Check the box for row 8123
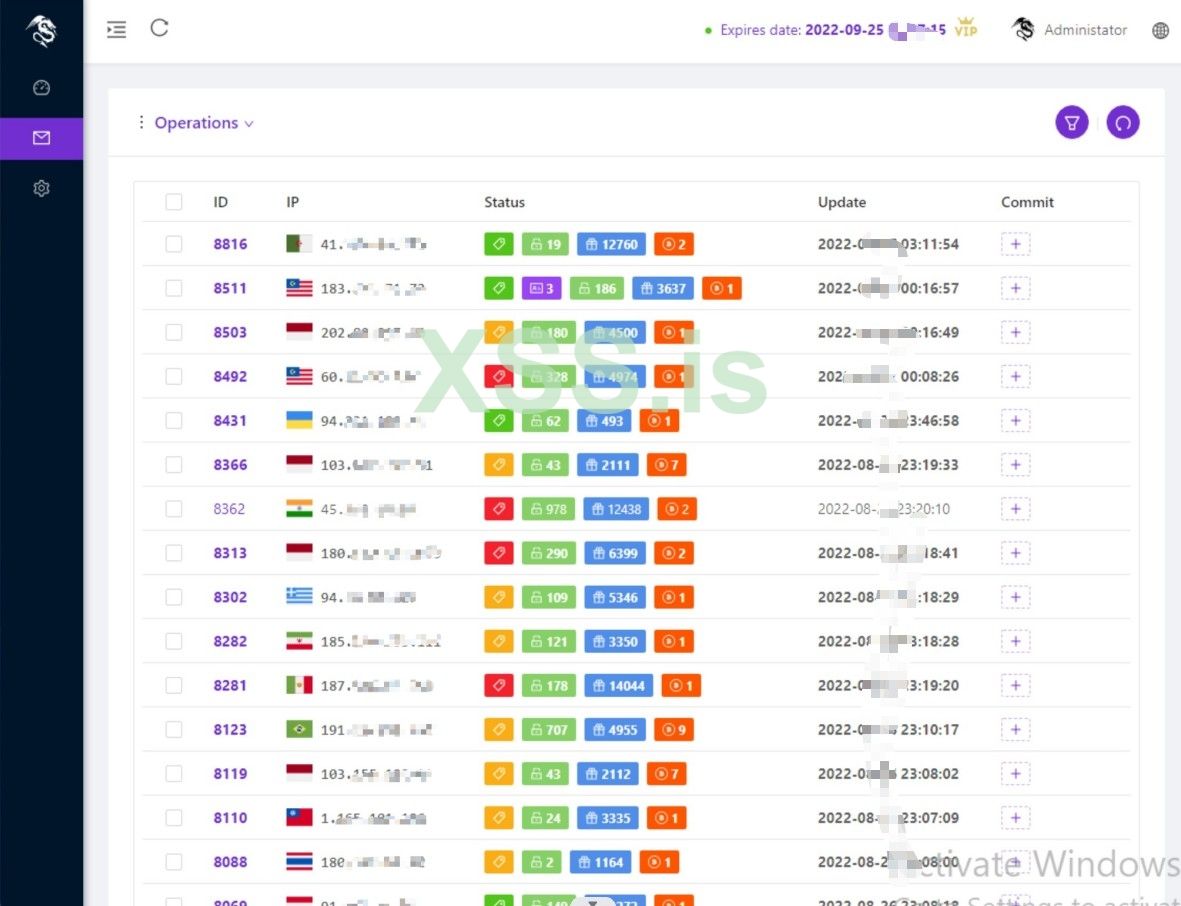Screen dimensions: 1181x906 click(x=174, y=730)
